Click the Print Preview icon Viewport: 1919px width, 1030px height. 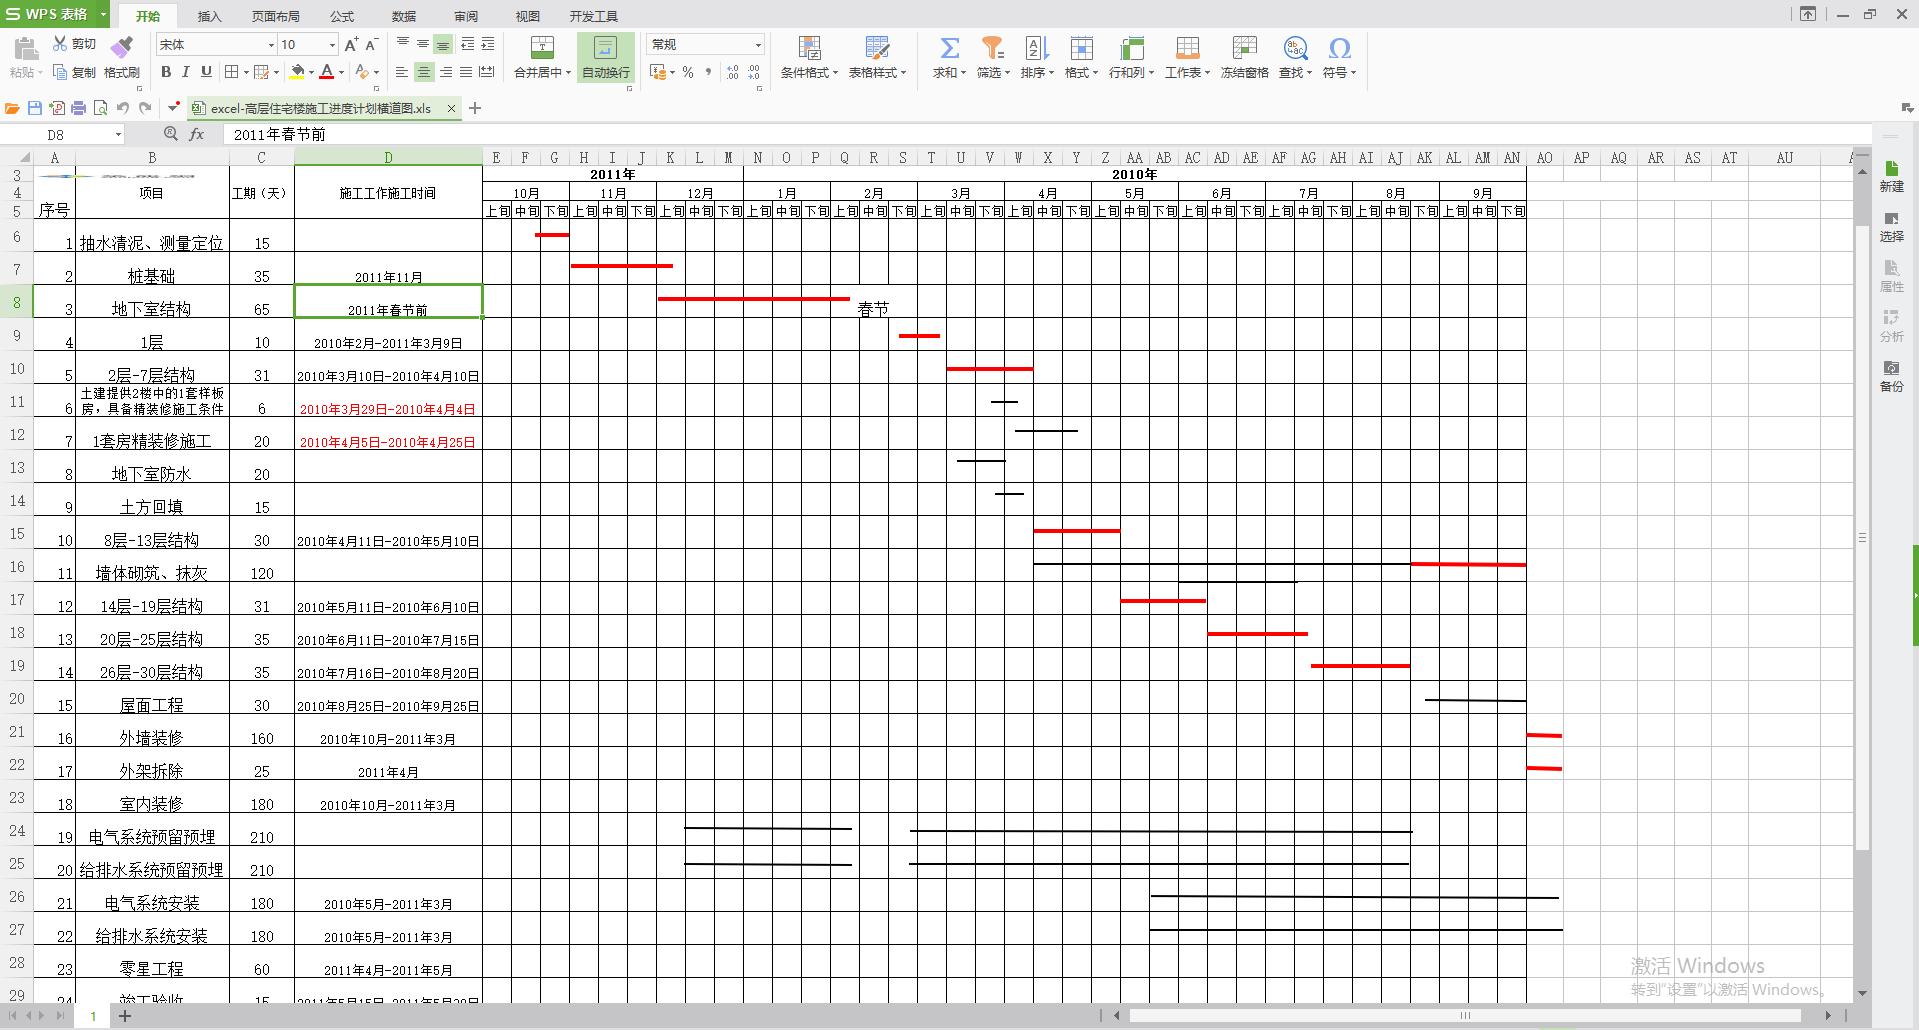click(100, 108)
